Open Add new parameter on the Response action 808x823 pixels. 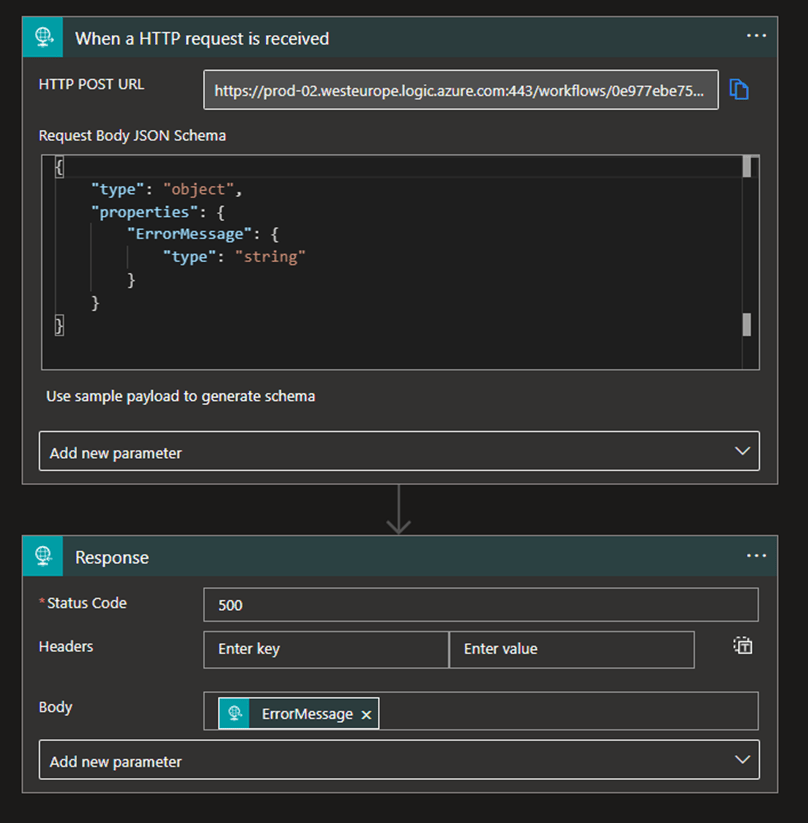(399, 759)
